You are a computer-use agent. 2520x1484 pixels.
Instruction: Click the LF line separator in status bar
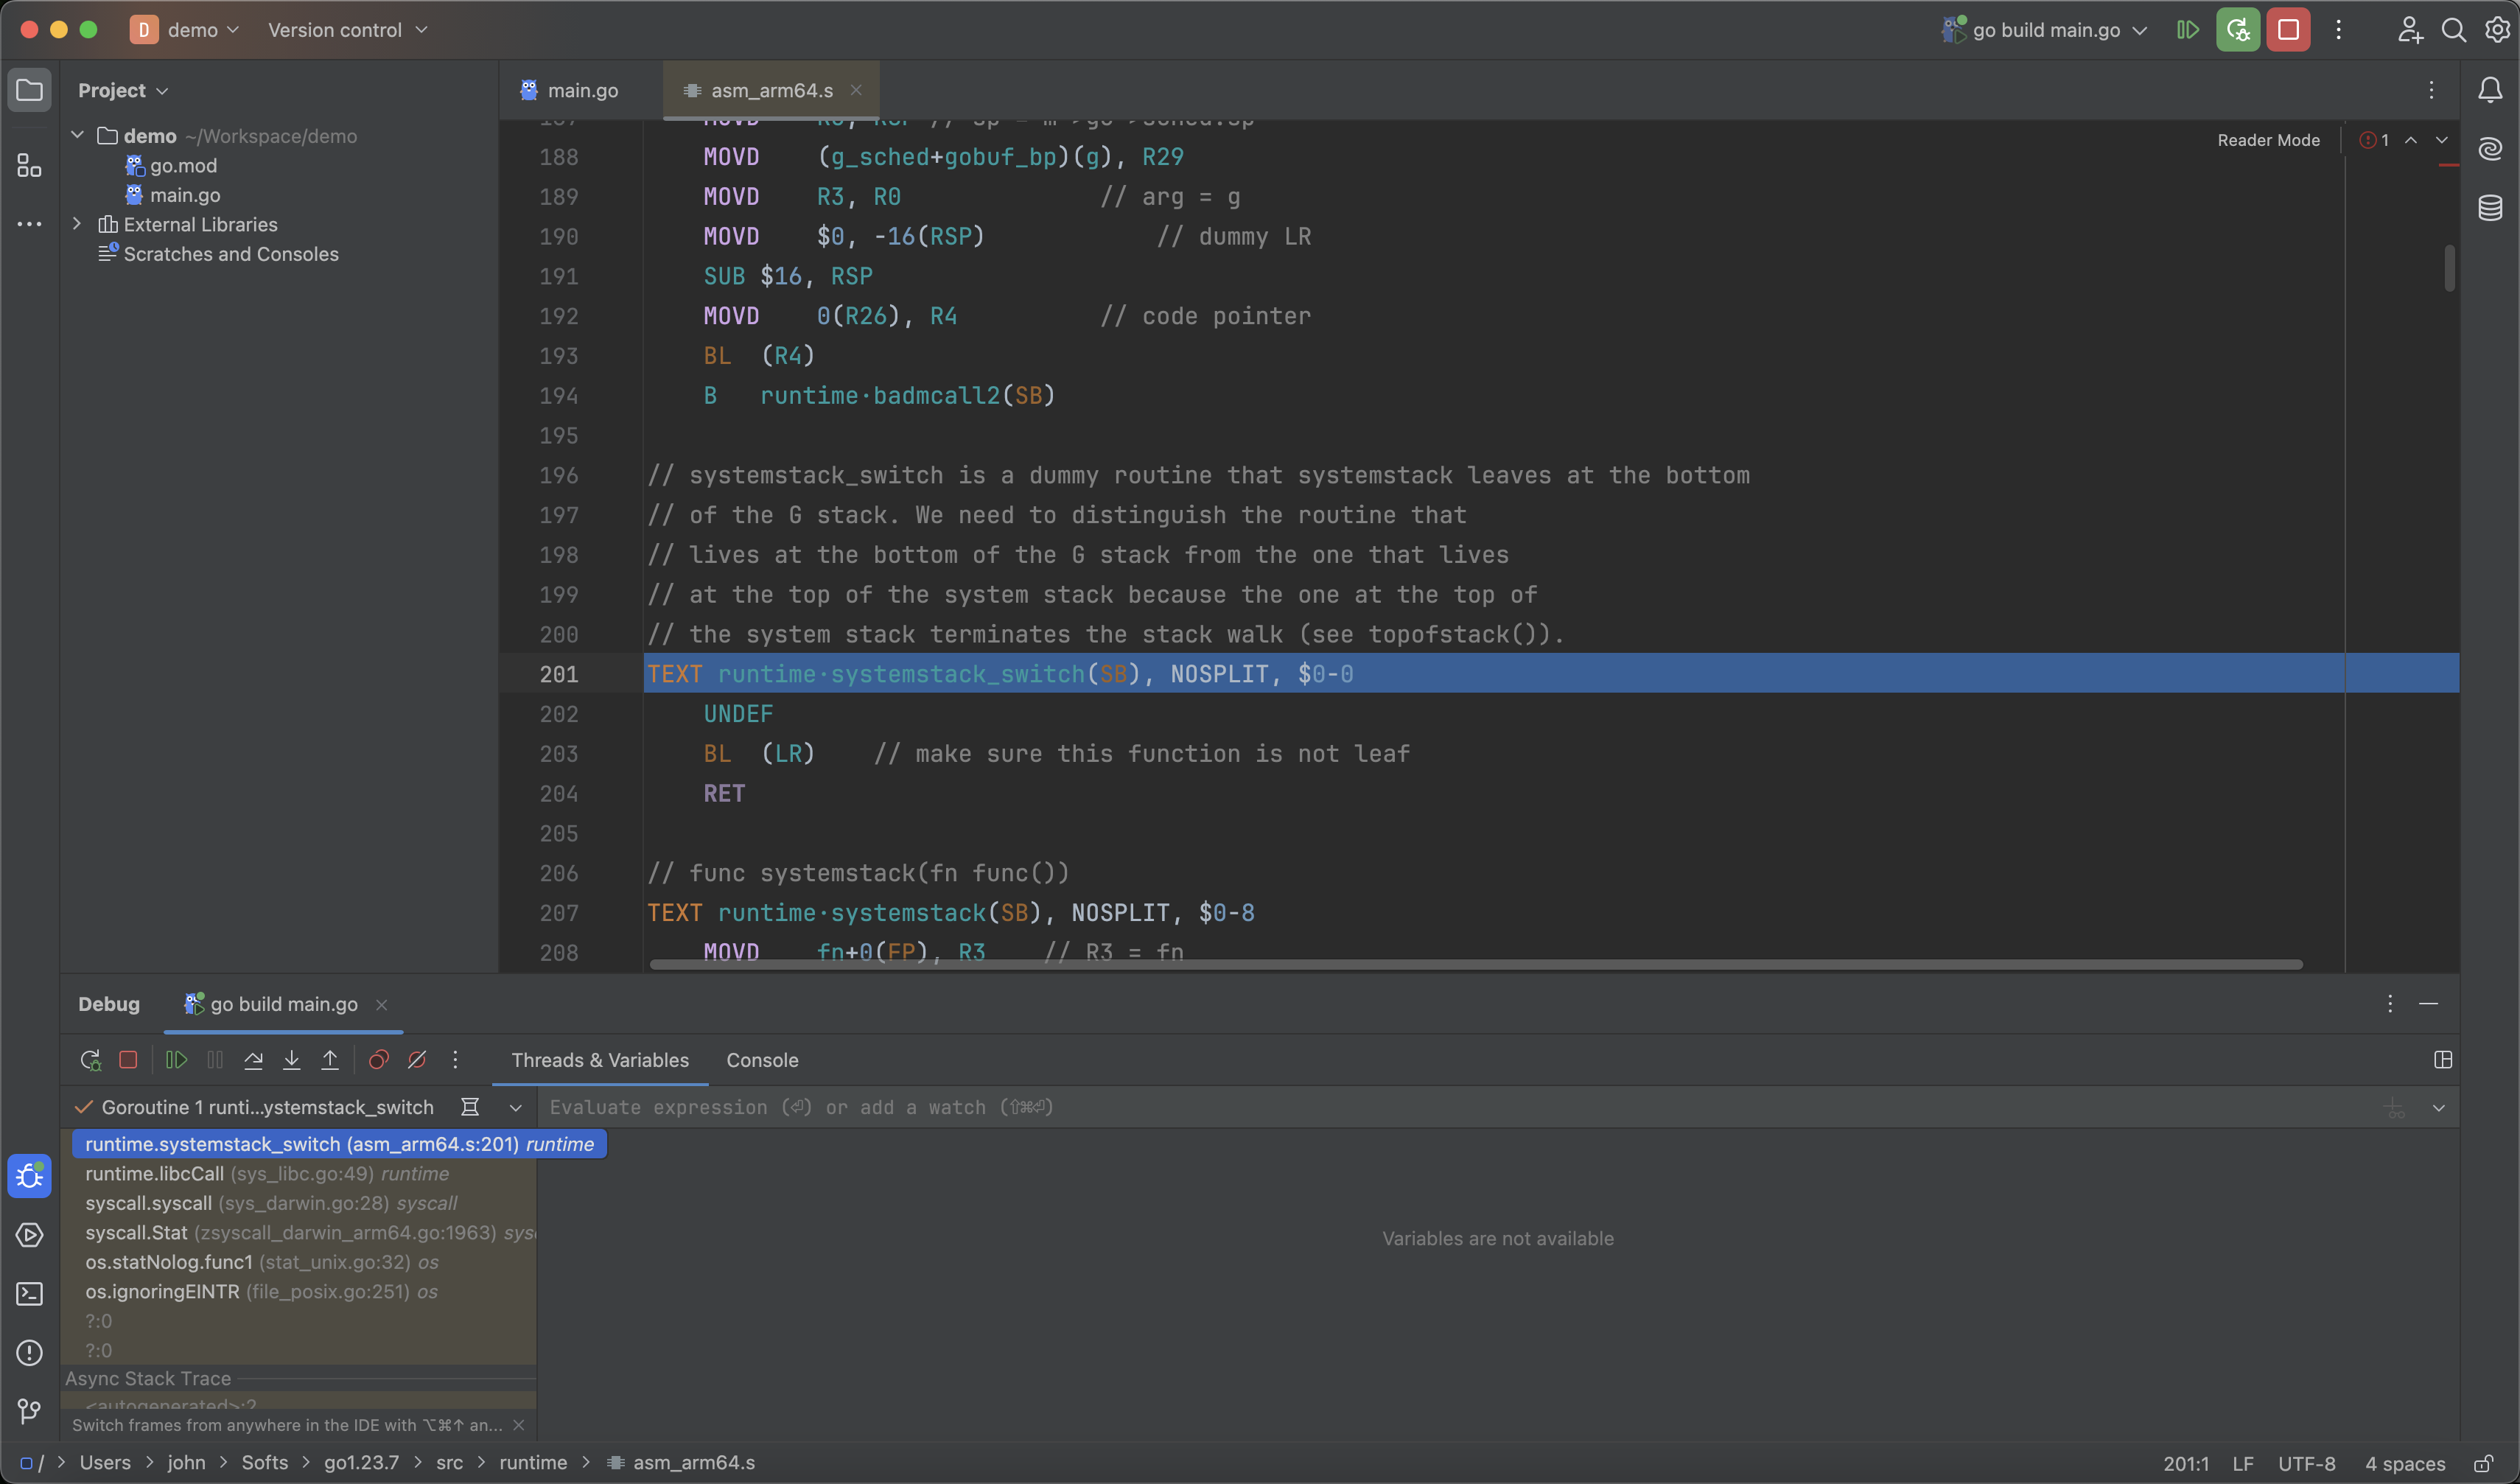(2242, 1463)
